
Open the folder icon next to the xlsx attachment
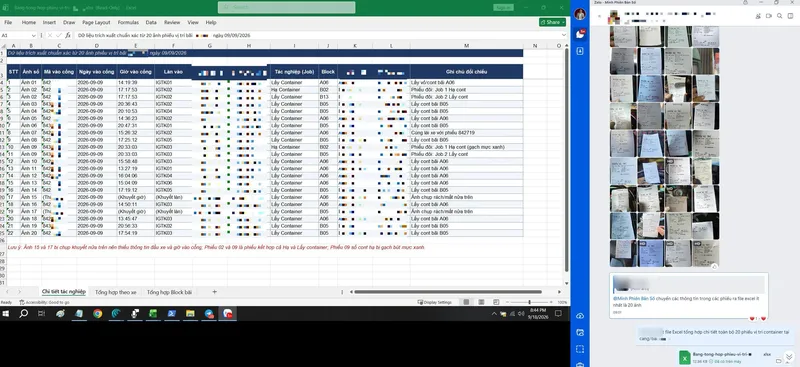point(779,360)
